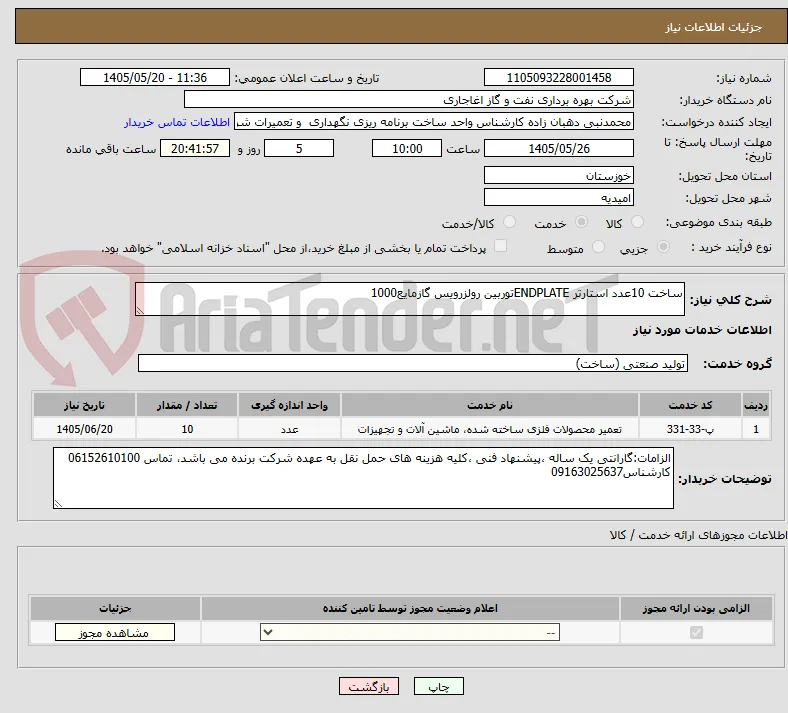
Task: Click the توضیحات خریدار text area
Action: [363, 478]
